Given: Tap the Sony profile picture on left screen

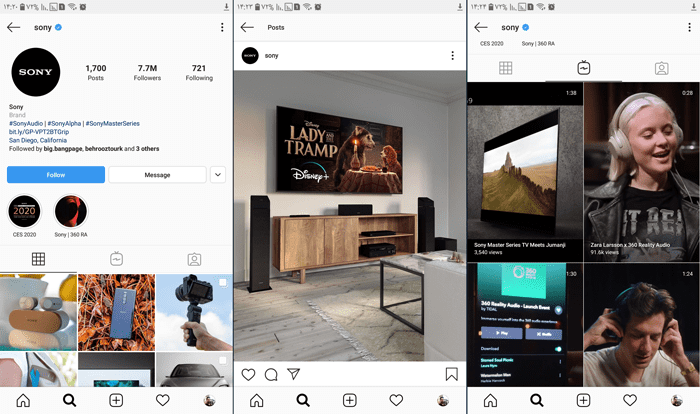Looking at the screenshot, I should pos(36,72).
